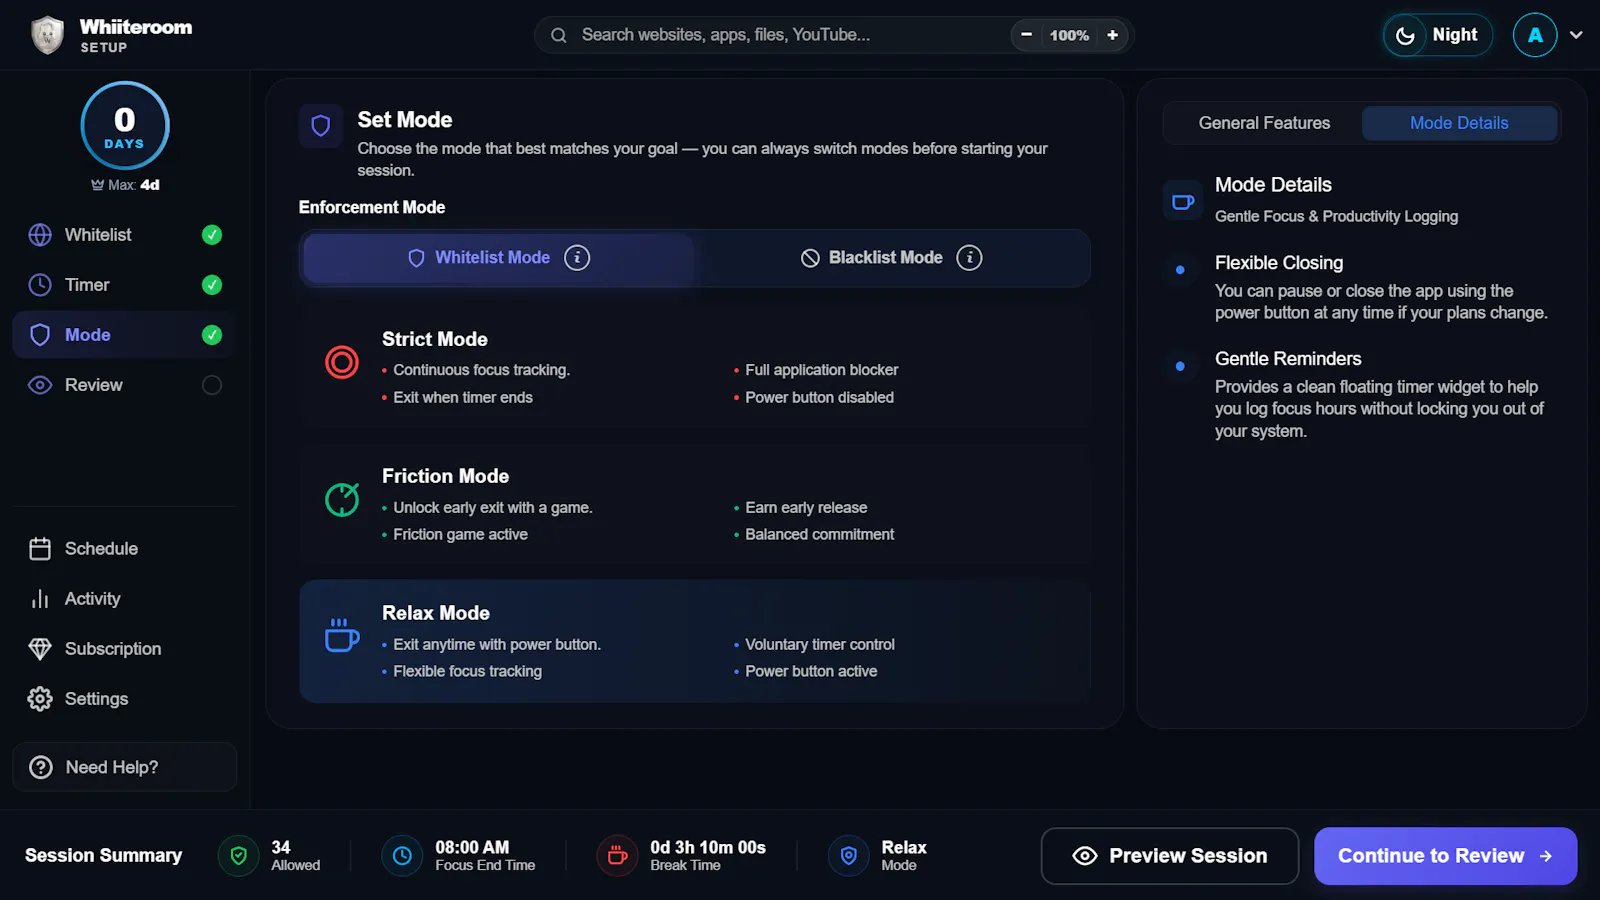
Task: Increase zoom with the plus button
Action: pyautogui.click(x=1112, y=35)
